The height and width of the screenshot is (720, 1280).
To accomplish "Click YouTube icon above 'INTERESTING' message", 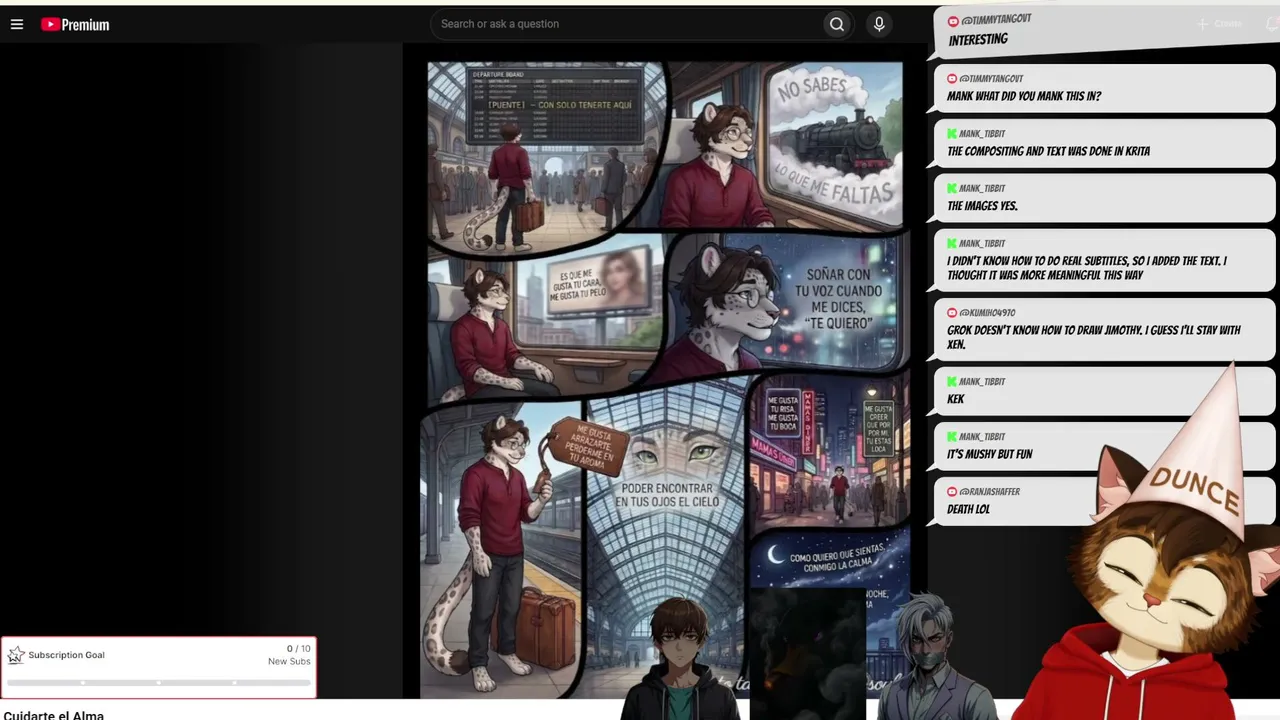I will pos(953,21).
